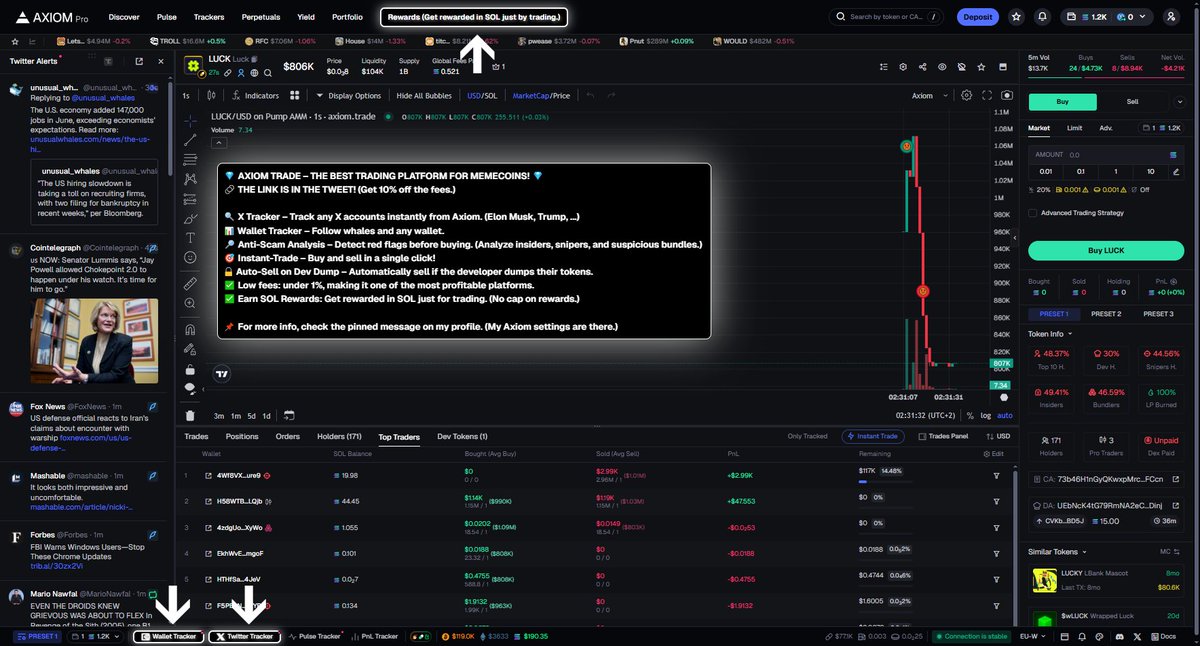
Task: Toggle USD/SOL price currency
Action: tap(482, 96)
